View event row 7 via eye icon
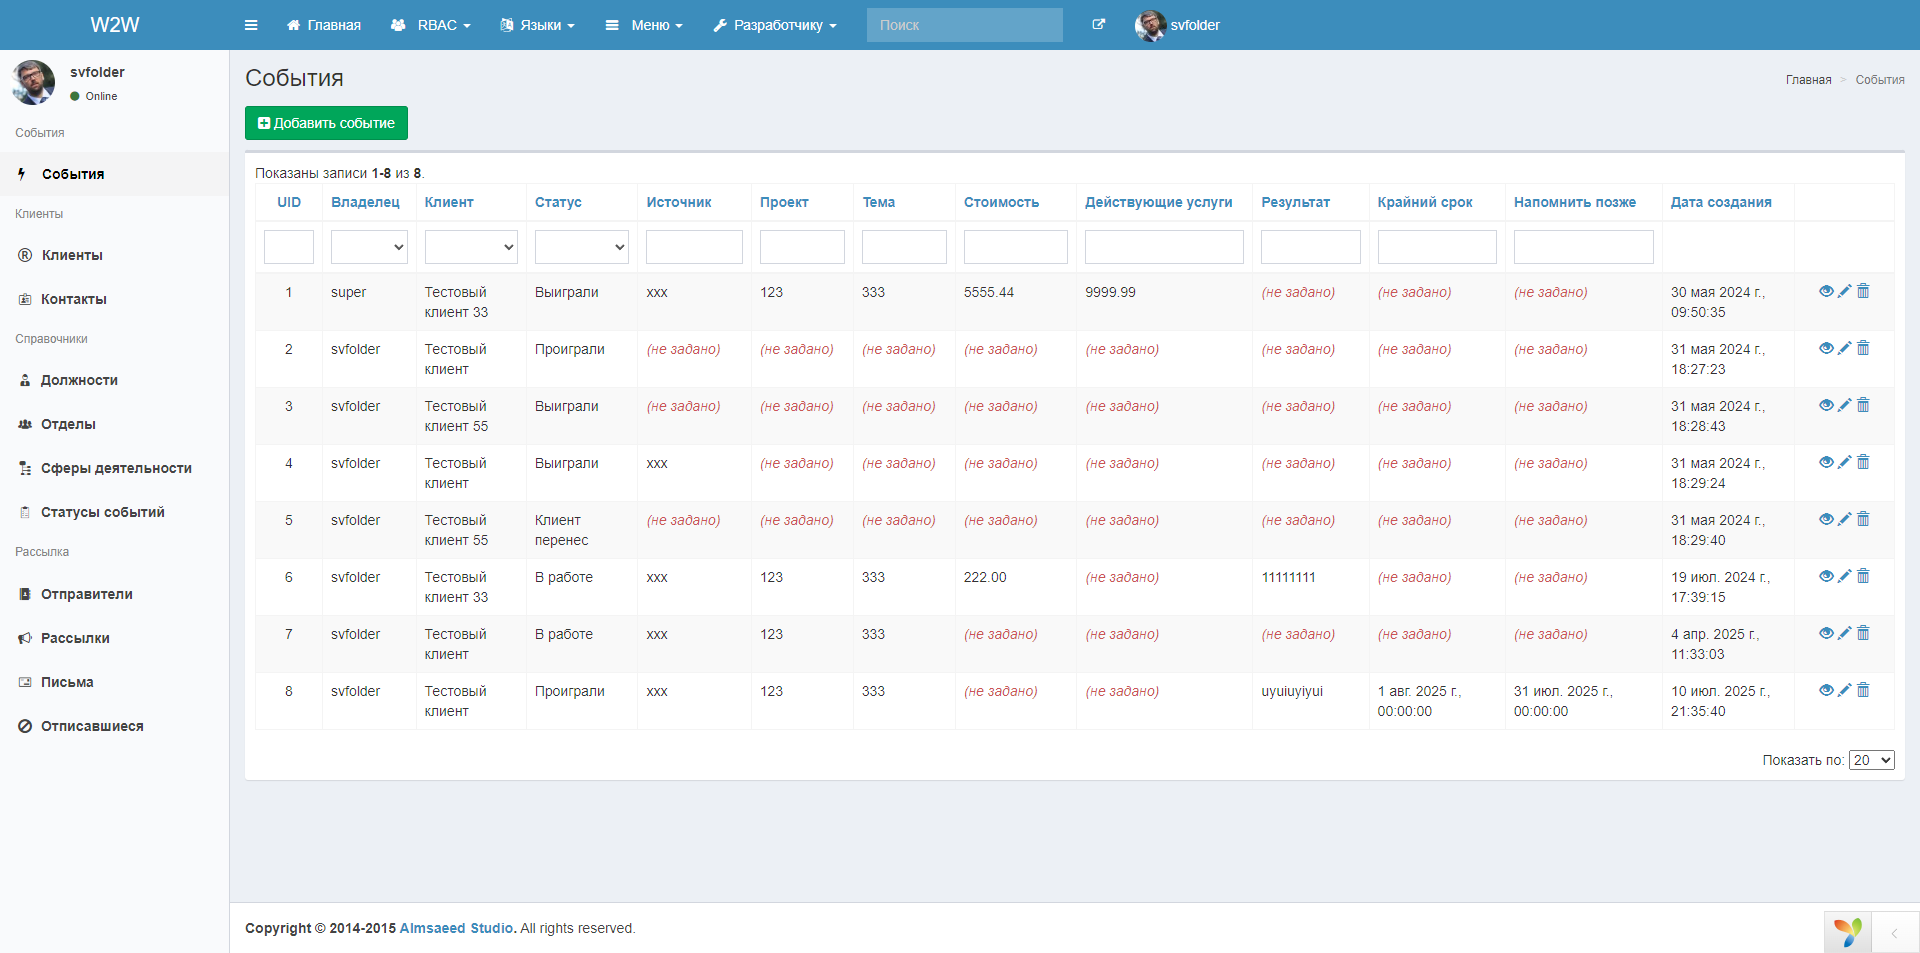This screenshot has width=1920, height=953. tap(1826, 633)
